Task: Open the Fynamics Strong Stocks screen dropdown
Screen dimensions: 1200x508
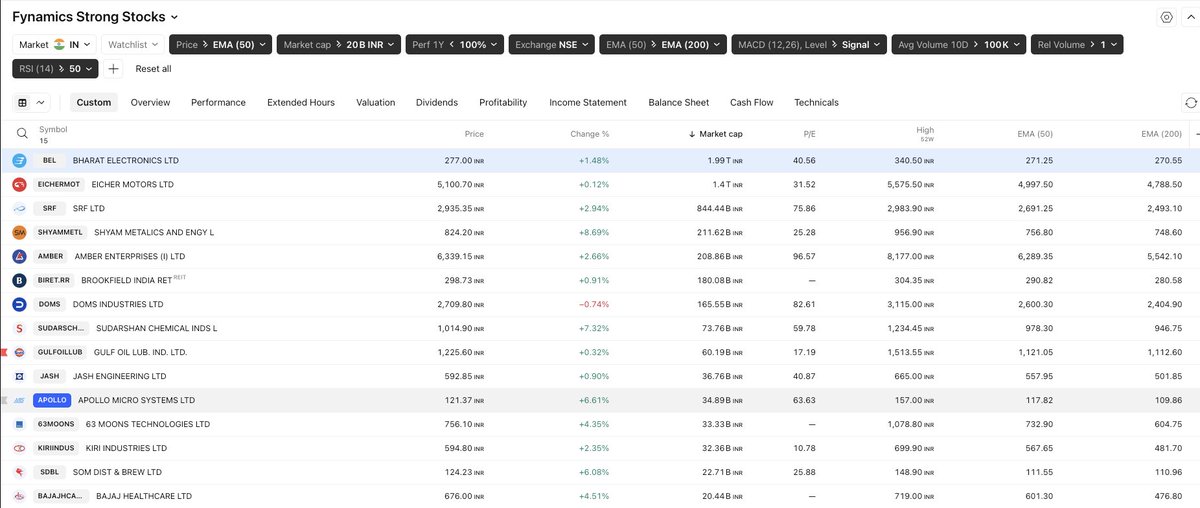Action: [x=95, y=17]
